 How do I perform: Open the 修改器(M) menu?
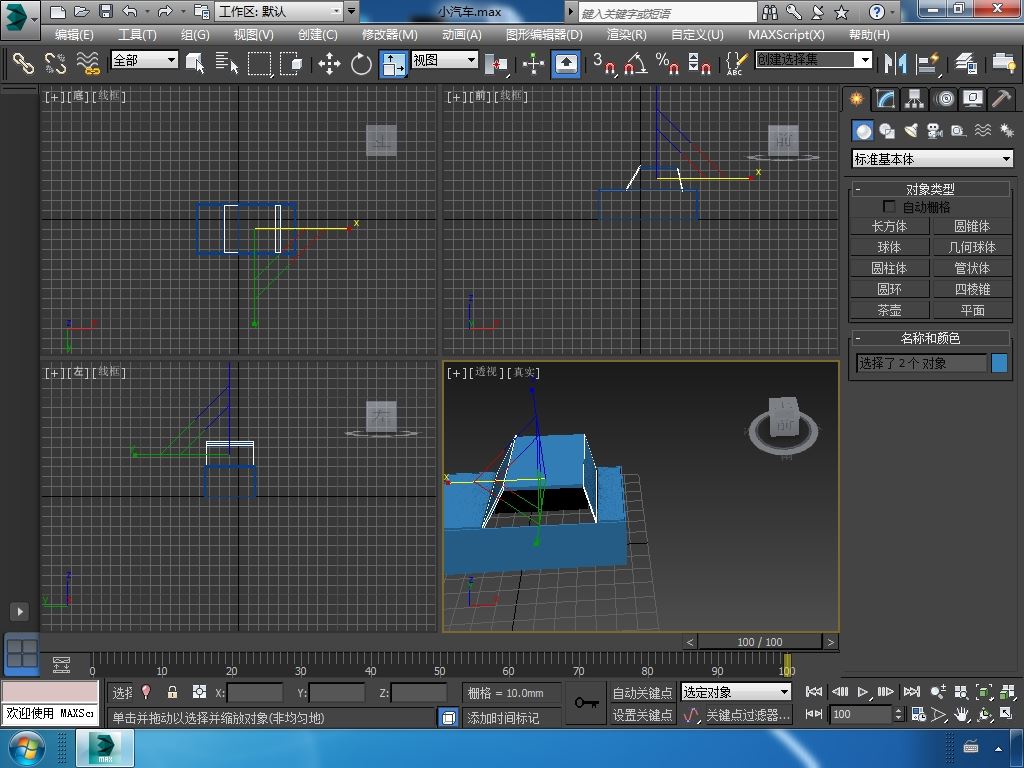(x=389, y=34)
